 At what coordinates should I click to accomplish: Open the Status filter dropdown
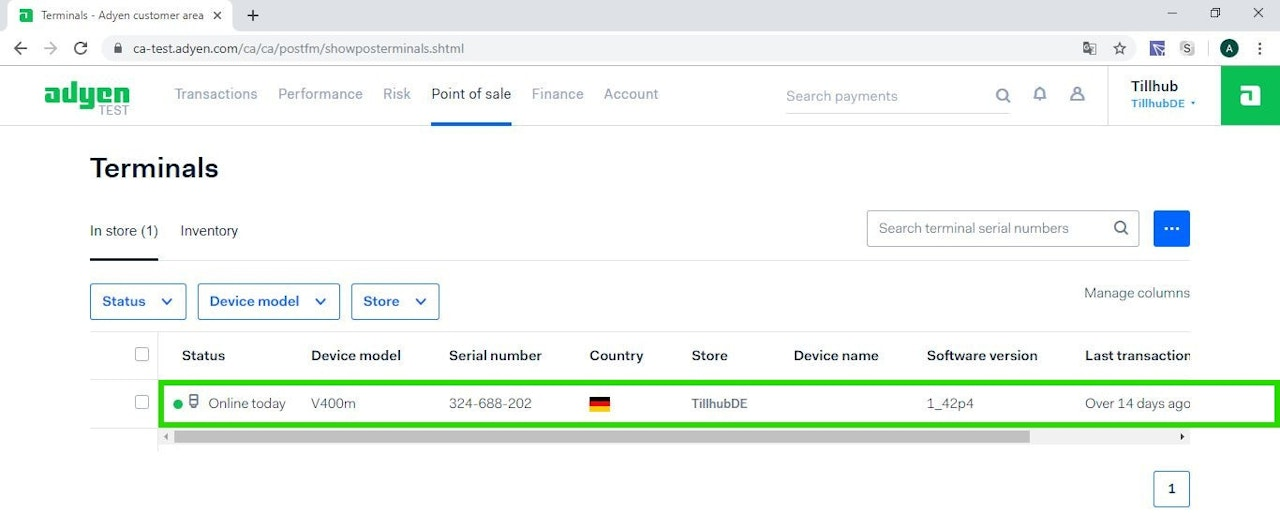138,301
